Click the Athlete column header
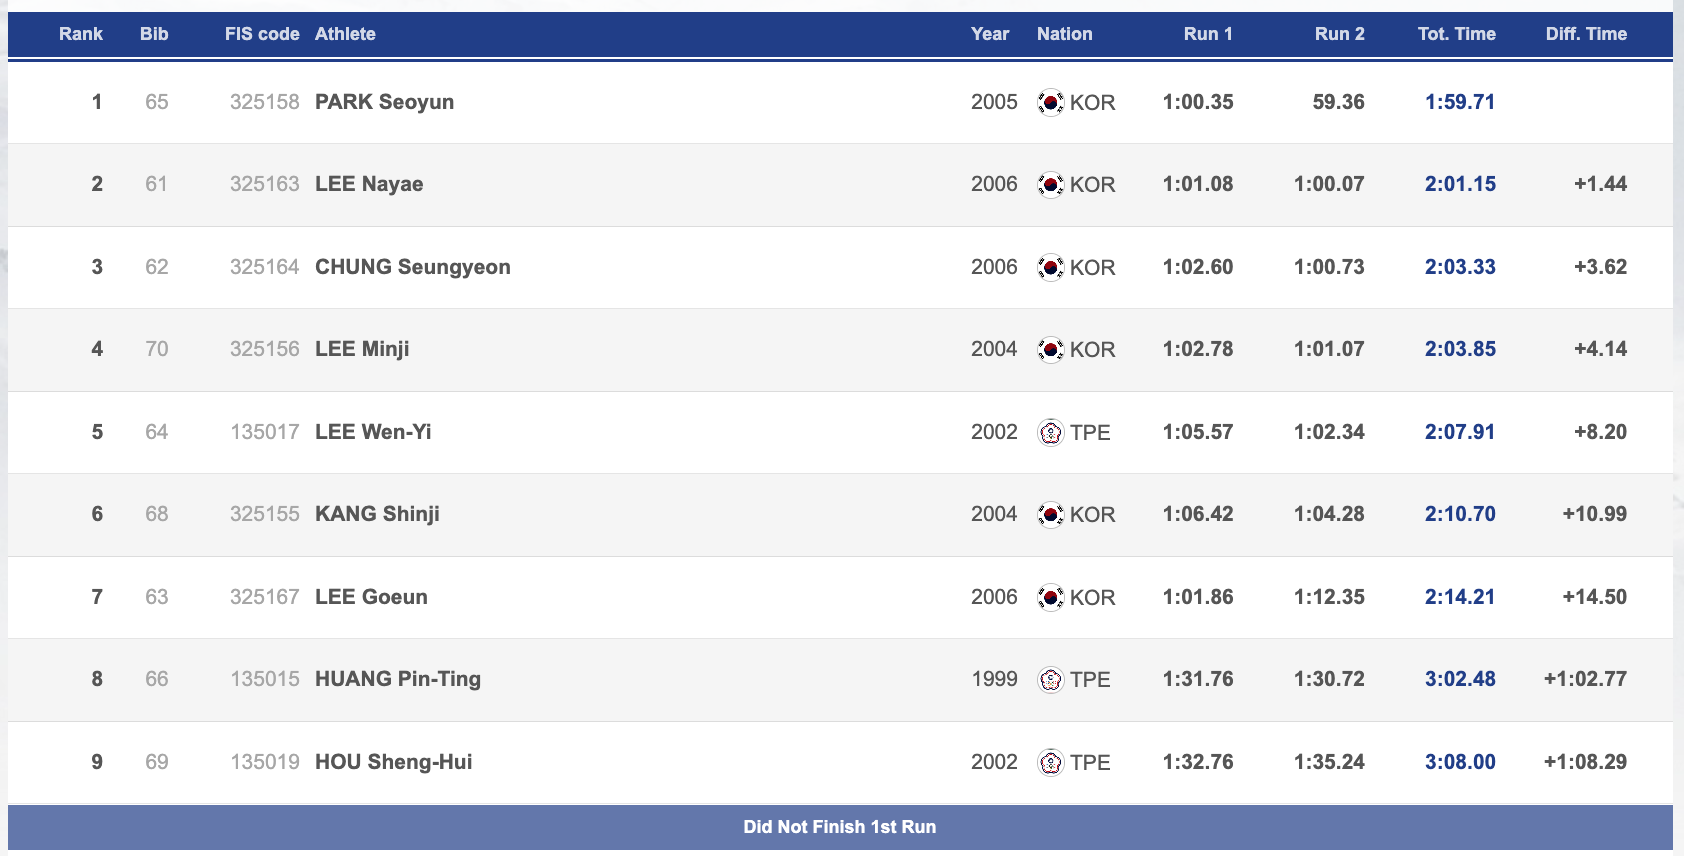 [345, 34]
